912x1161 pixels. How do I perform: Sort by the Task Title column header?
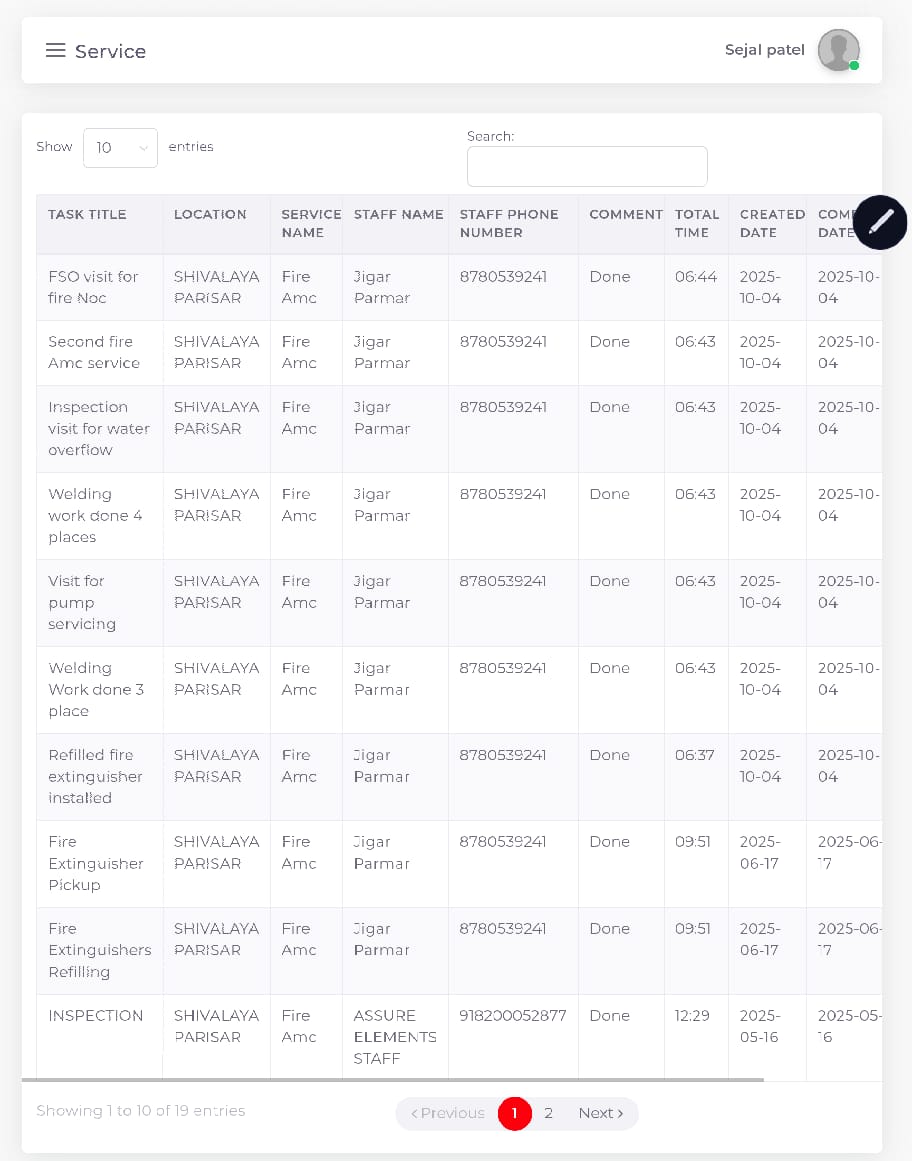[87, 214]
